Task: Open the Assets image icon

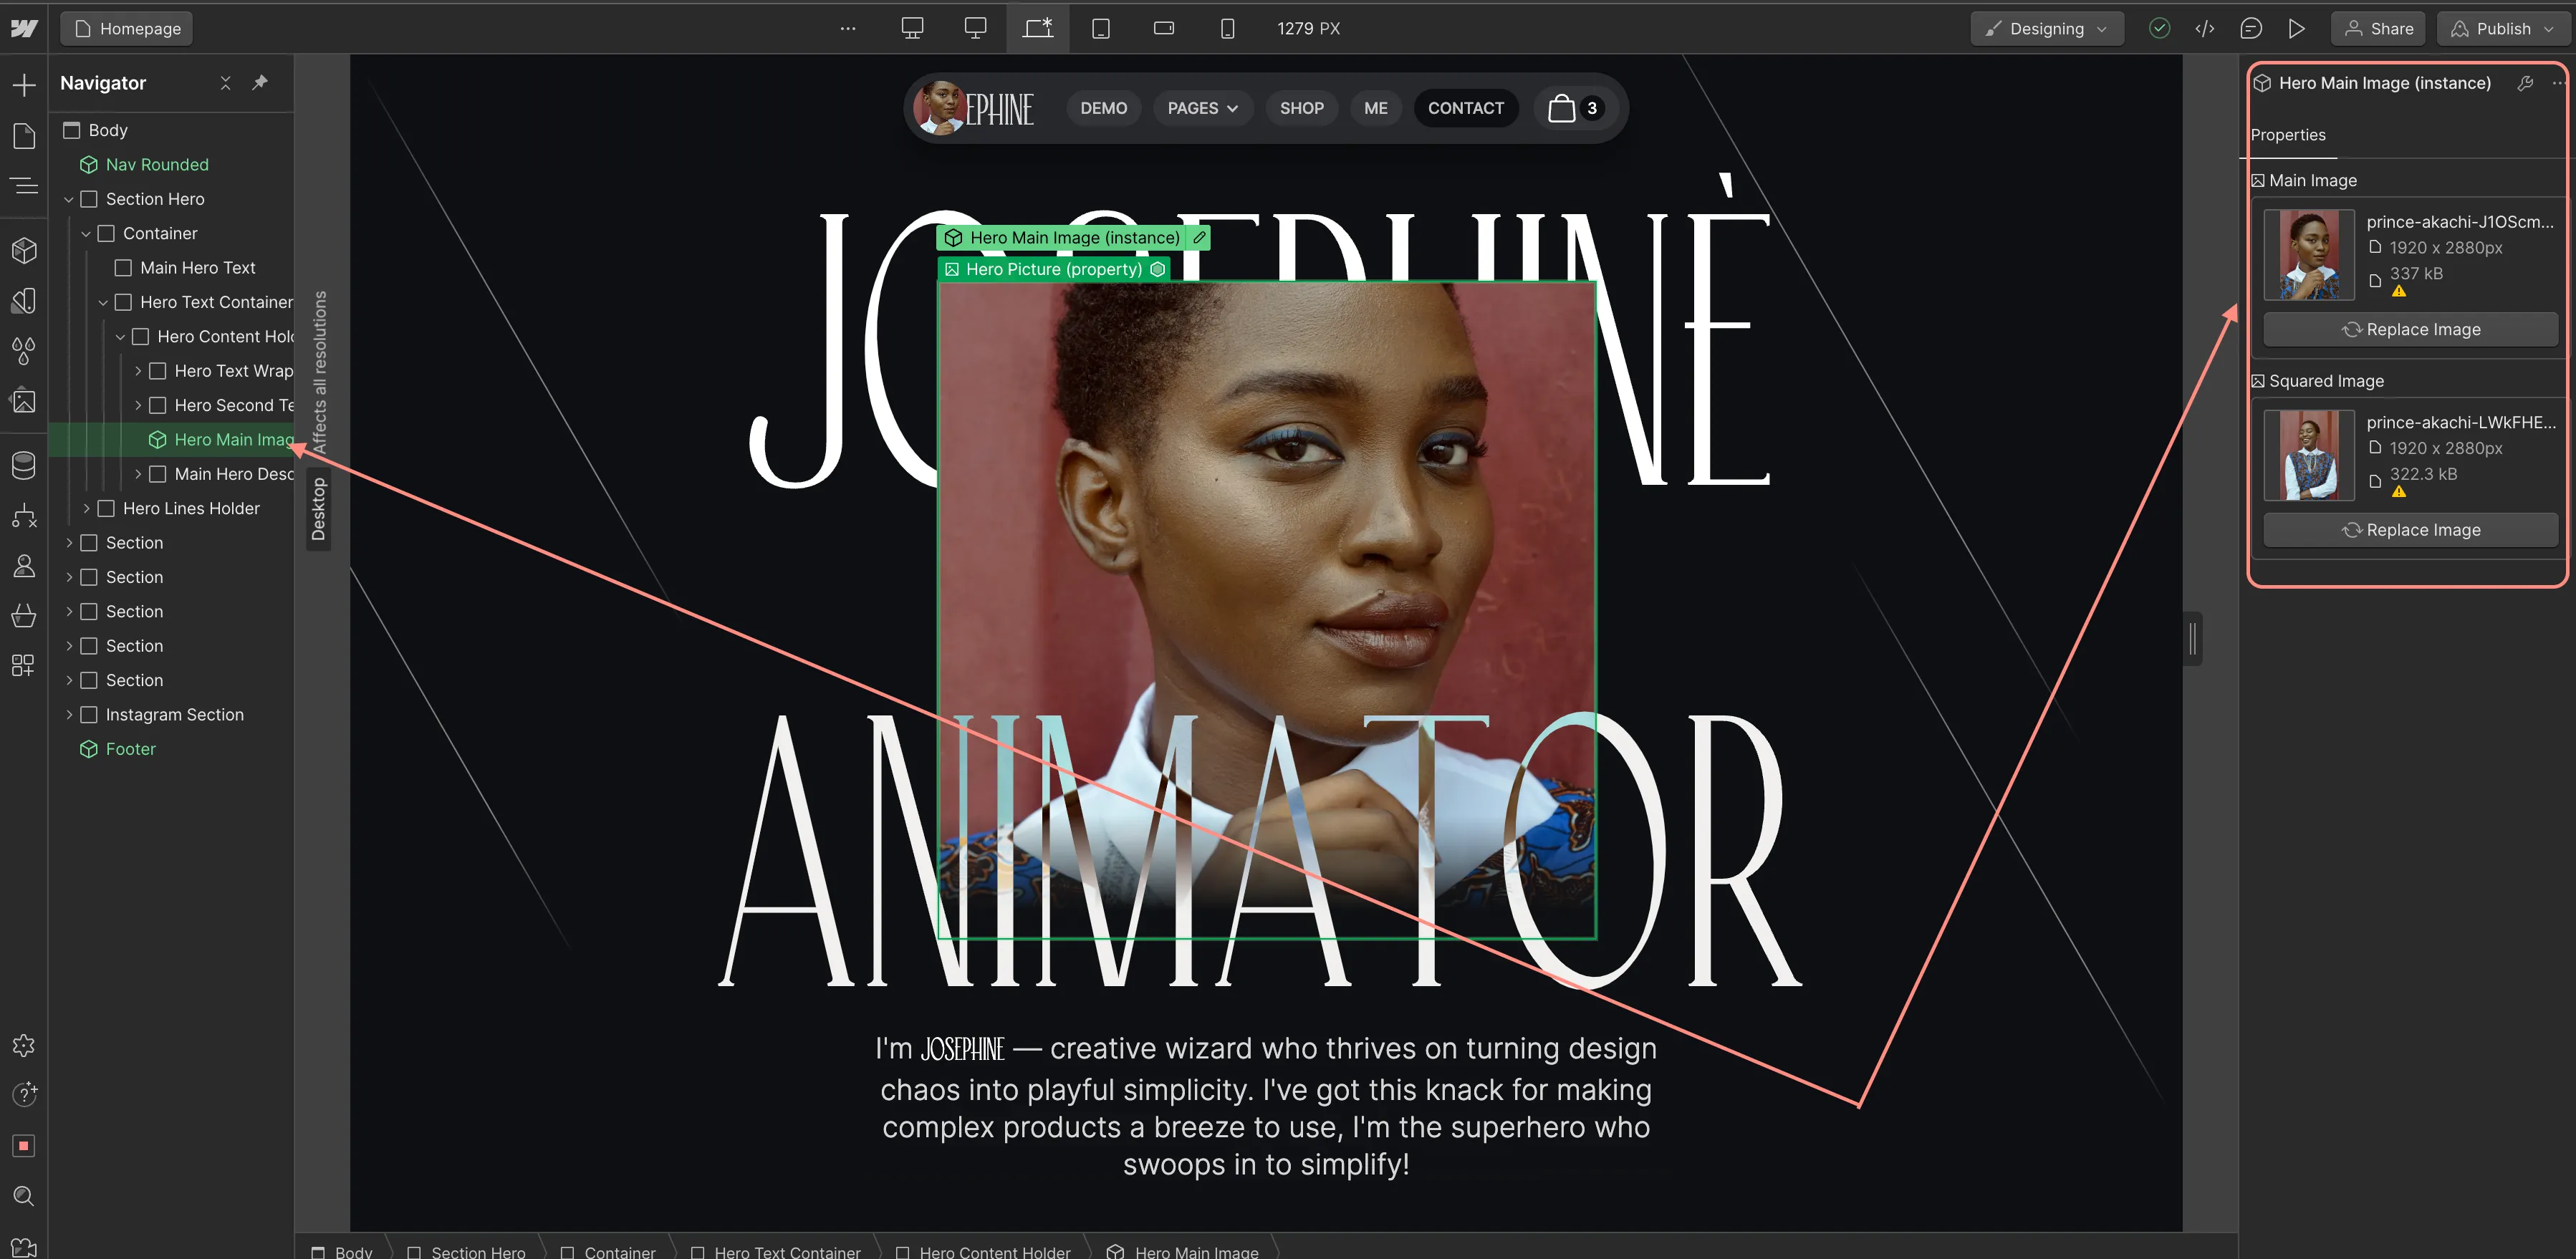Action: pyautogui.click(x=24, y=402)
